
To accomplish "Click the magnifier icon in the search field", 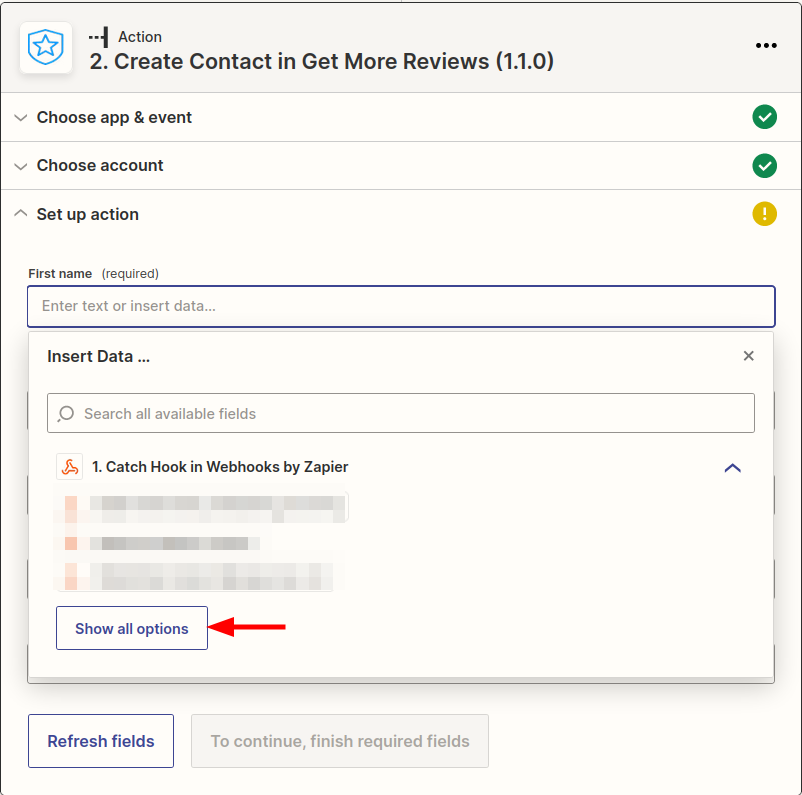I will tap(66, 413).
